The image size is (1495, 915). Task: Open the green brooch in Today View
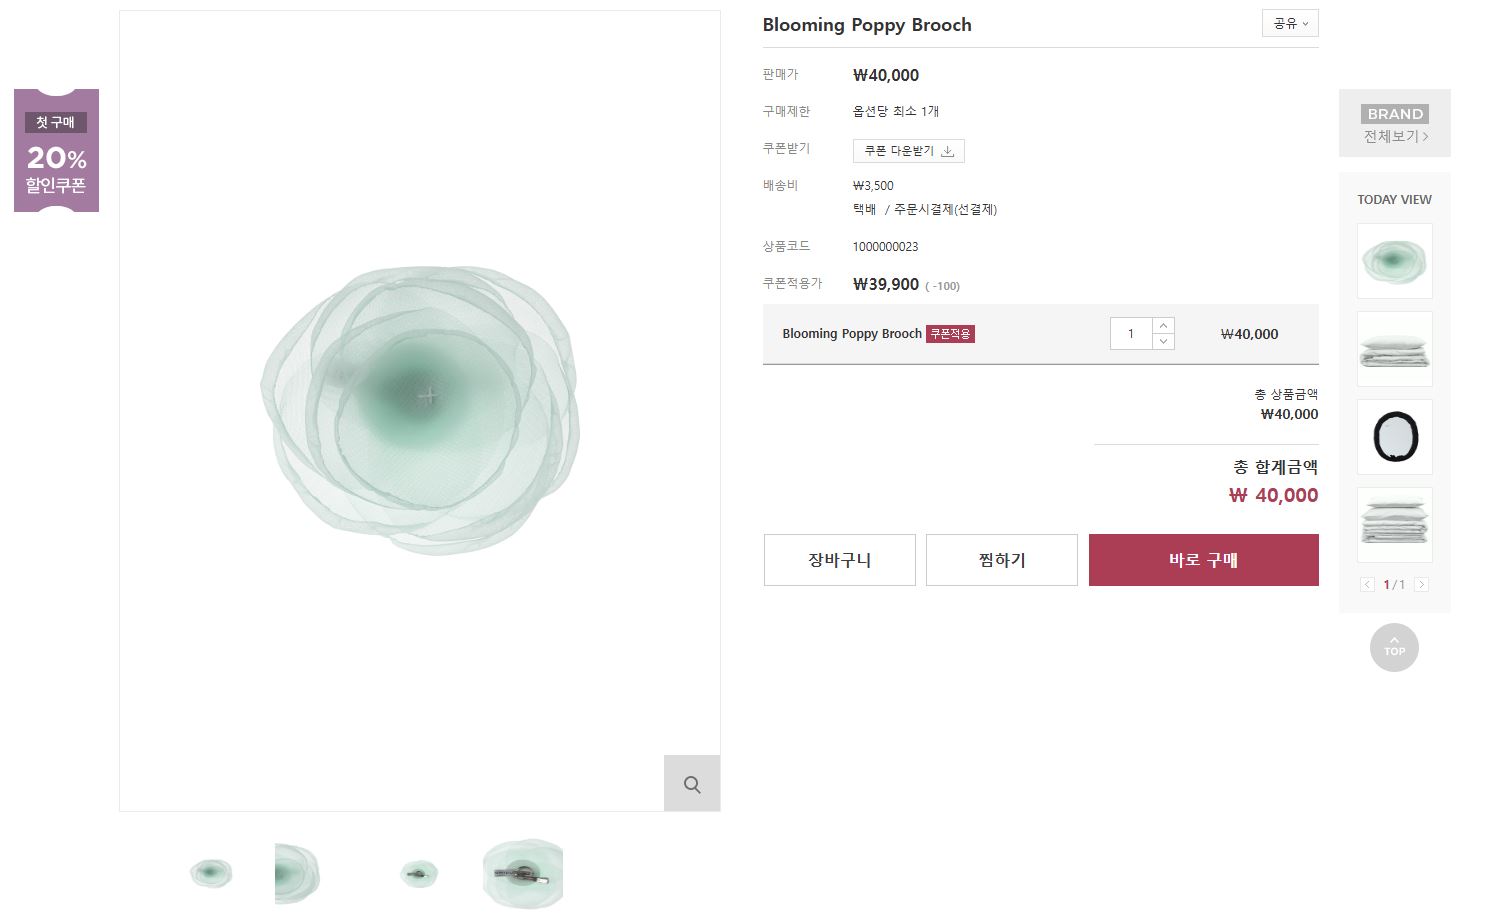1394,261
